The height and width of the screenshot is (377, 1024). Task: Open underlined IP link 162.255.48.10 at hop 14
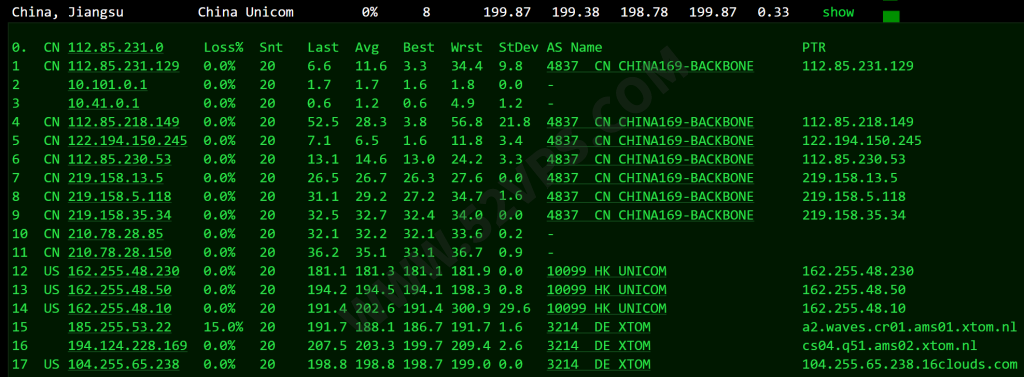120,308
